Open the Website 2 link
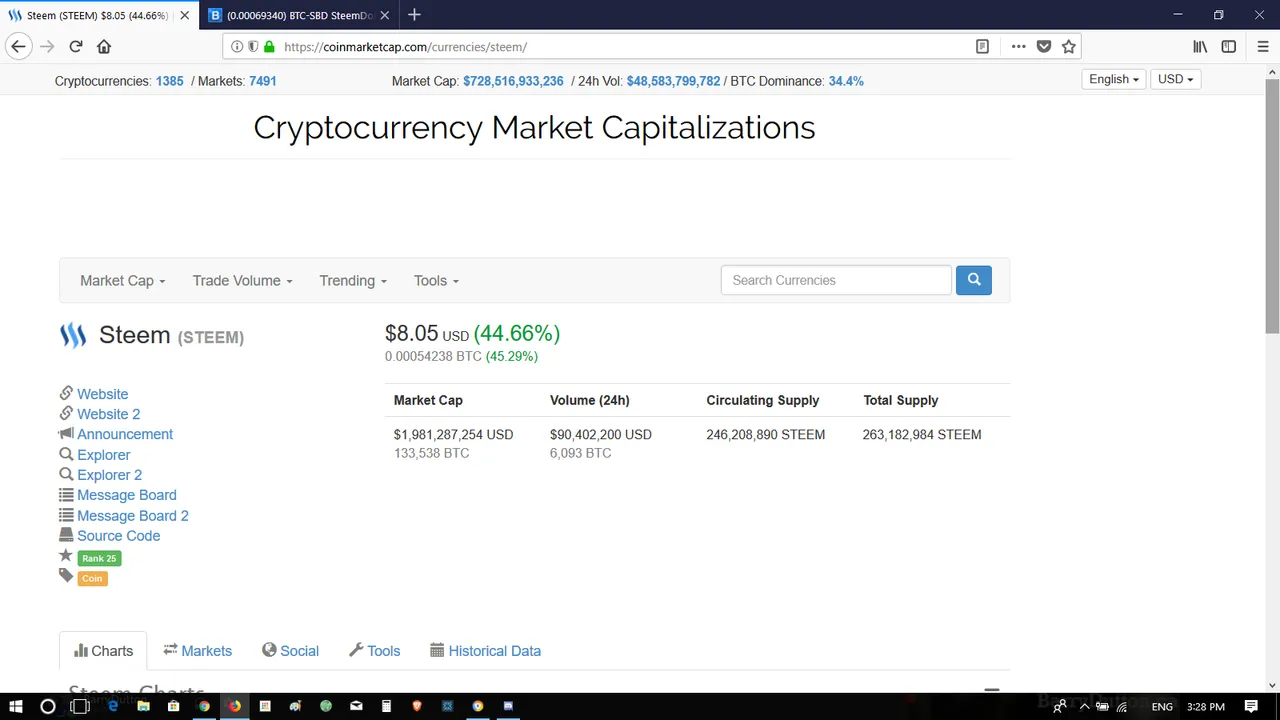 [x=108, y=414]
